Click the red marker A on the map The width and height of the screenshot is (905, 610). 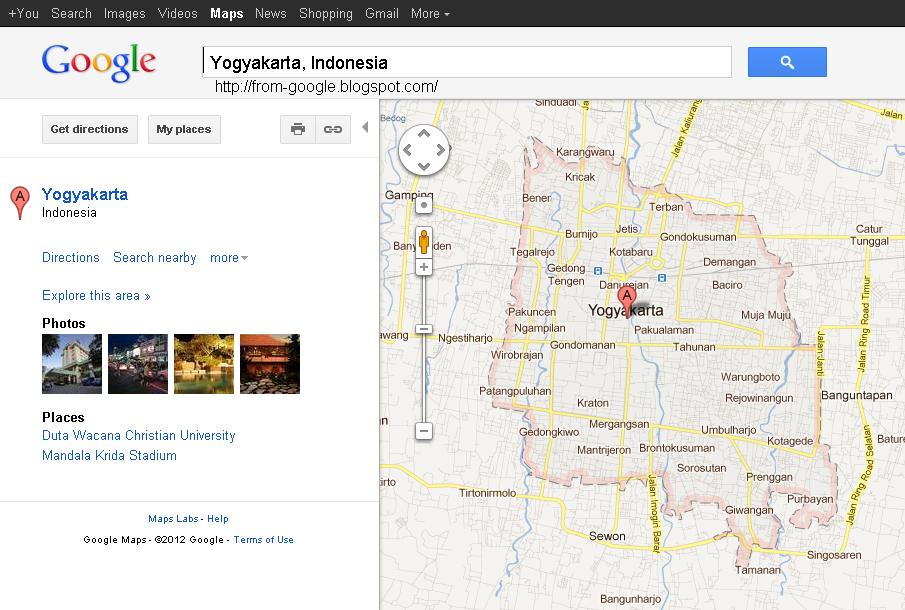[627, 300]
